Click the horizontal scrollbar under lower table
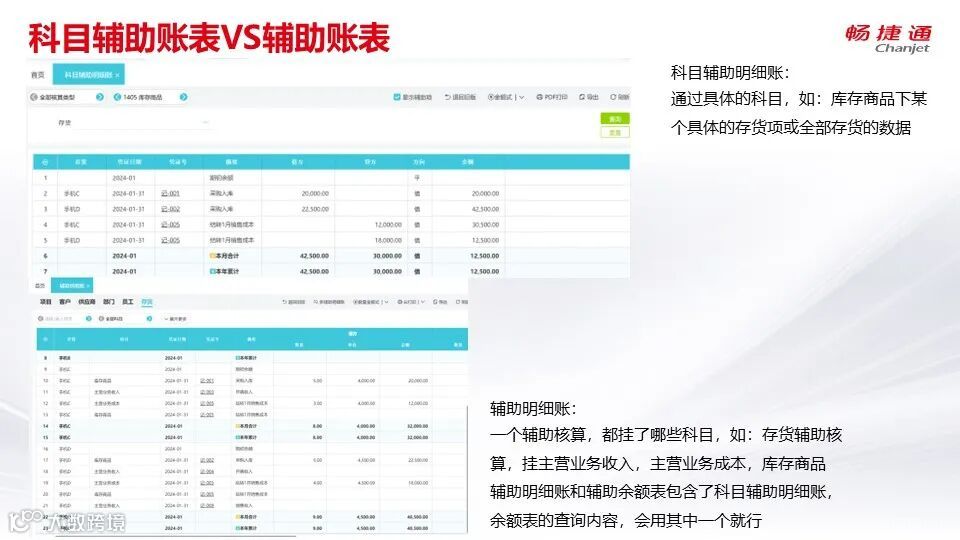This screenshot has height=540, width=960. (174, 536)
